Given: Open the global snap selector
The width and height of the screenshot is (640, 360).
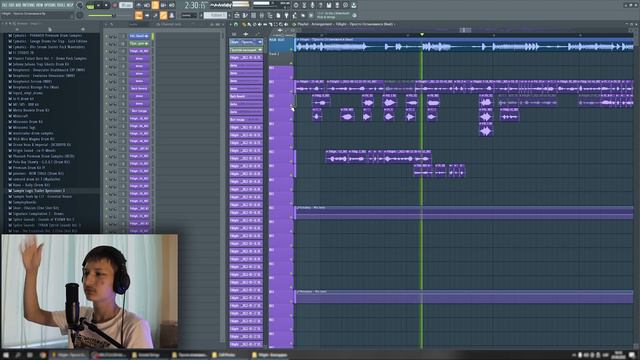Looking at the screenshot, I should [x=189, y=15].
